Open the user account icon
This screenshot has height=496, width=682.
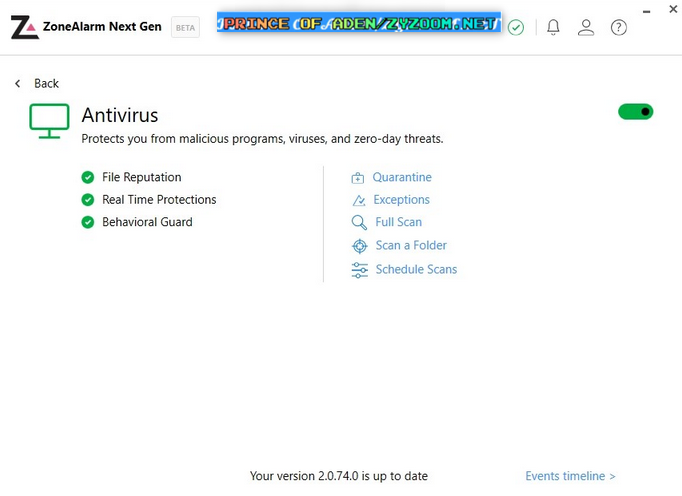586,27
